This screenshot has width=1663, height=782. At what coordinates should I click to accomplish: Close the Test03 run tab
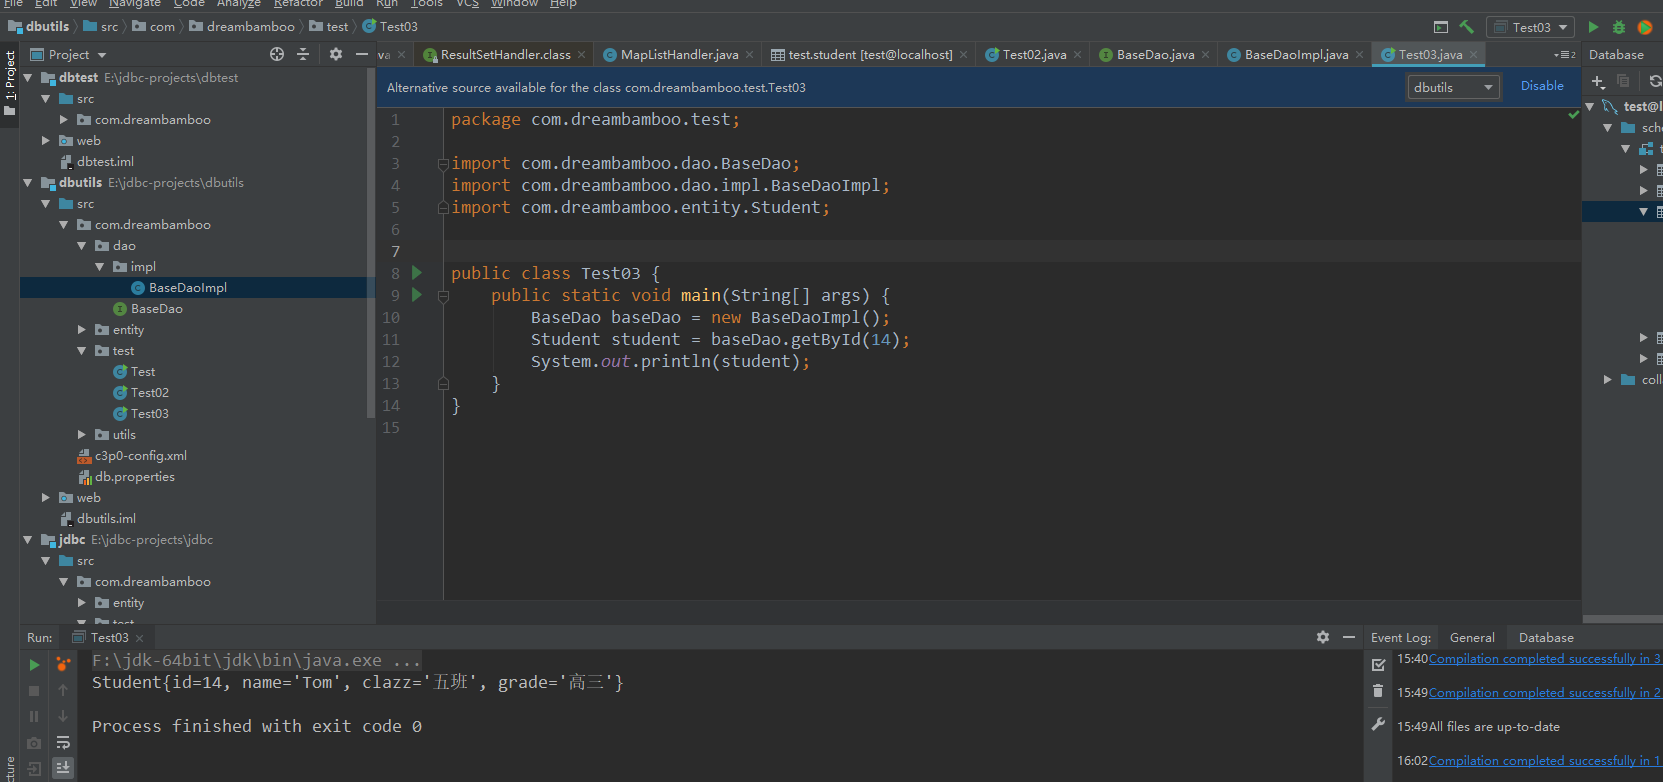pos(140,638)
